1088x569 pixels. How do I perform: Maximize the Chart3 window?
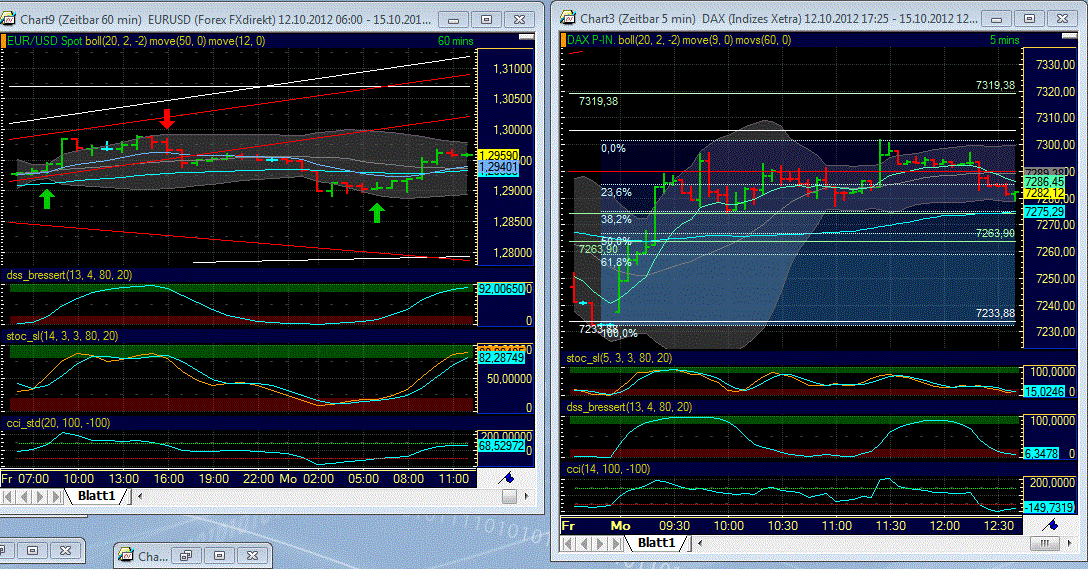click(1030, 19)
